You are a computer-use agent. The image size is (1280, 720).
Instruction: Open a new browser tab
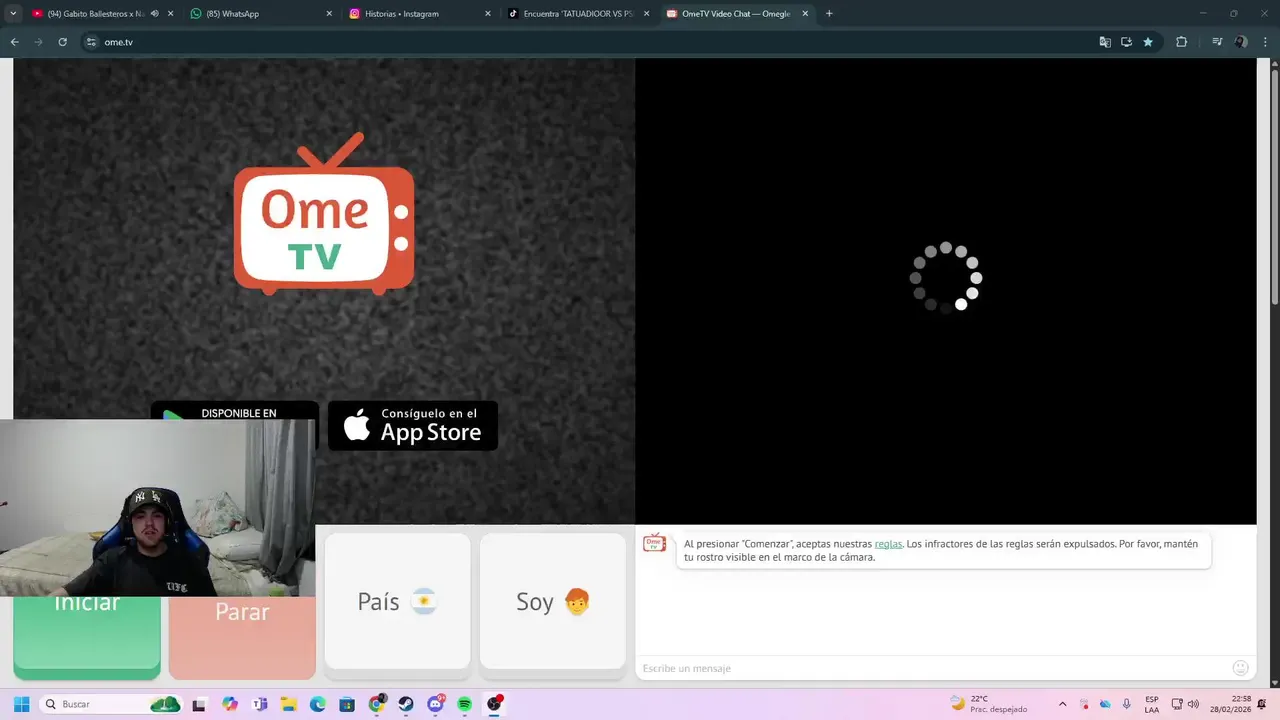(829, 13)
